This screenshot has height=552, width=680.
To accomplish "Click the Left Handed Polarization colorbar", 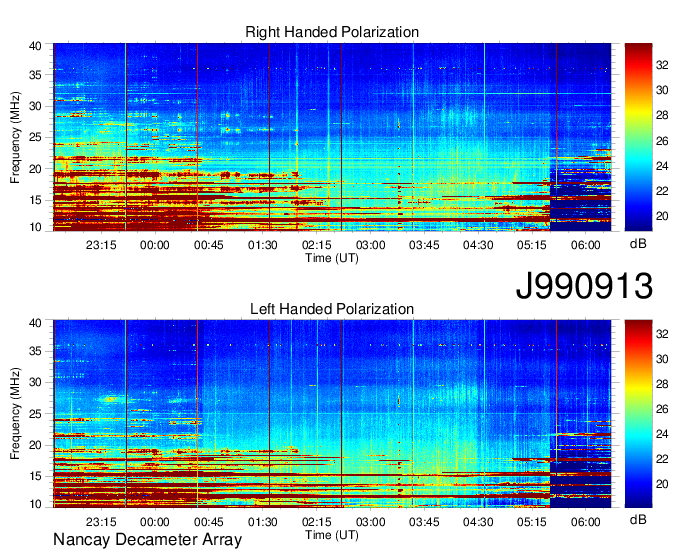I will (x=638, y=414).
